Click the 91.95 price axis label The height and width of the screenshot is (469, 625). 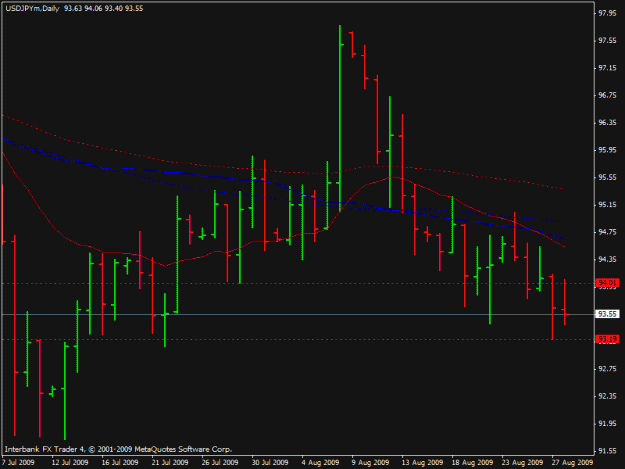pyautogui.click(x=607, y=424)
